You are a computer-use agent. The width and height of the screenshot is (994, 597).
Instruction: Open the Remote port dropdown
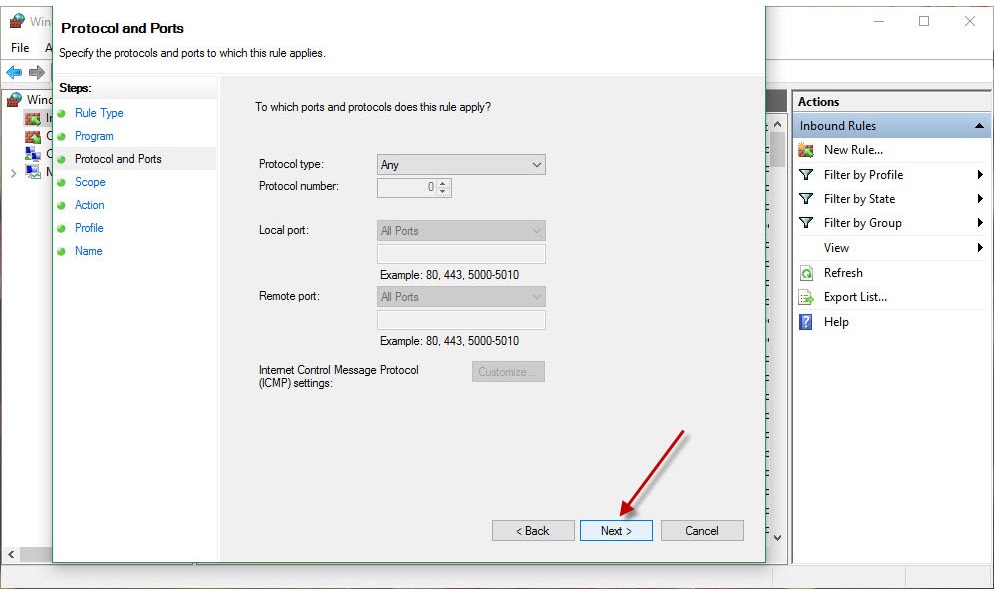[x=461, y=297]
